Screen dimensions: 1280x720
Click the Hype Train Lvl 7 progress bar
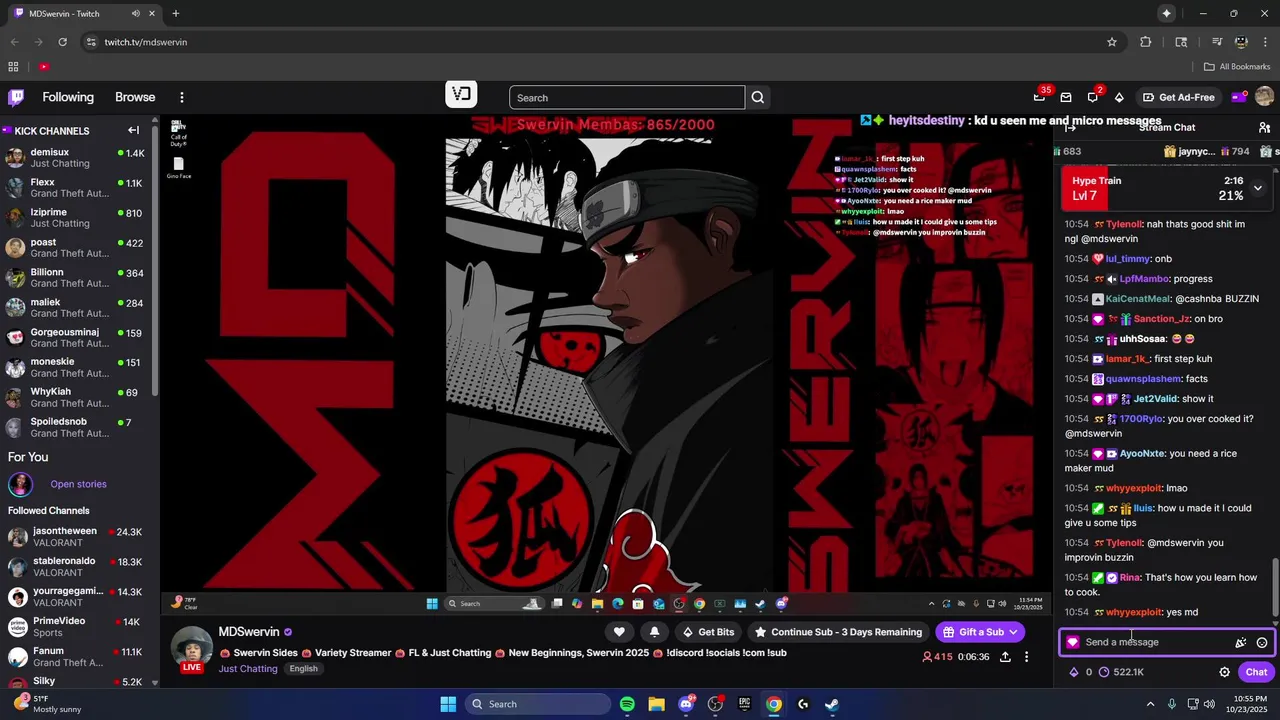point(1167,189)
